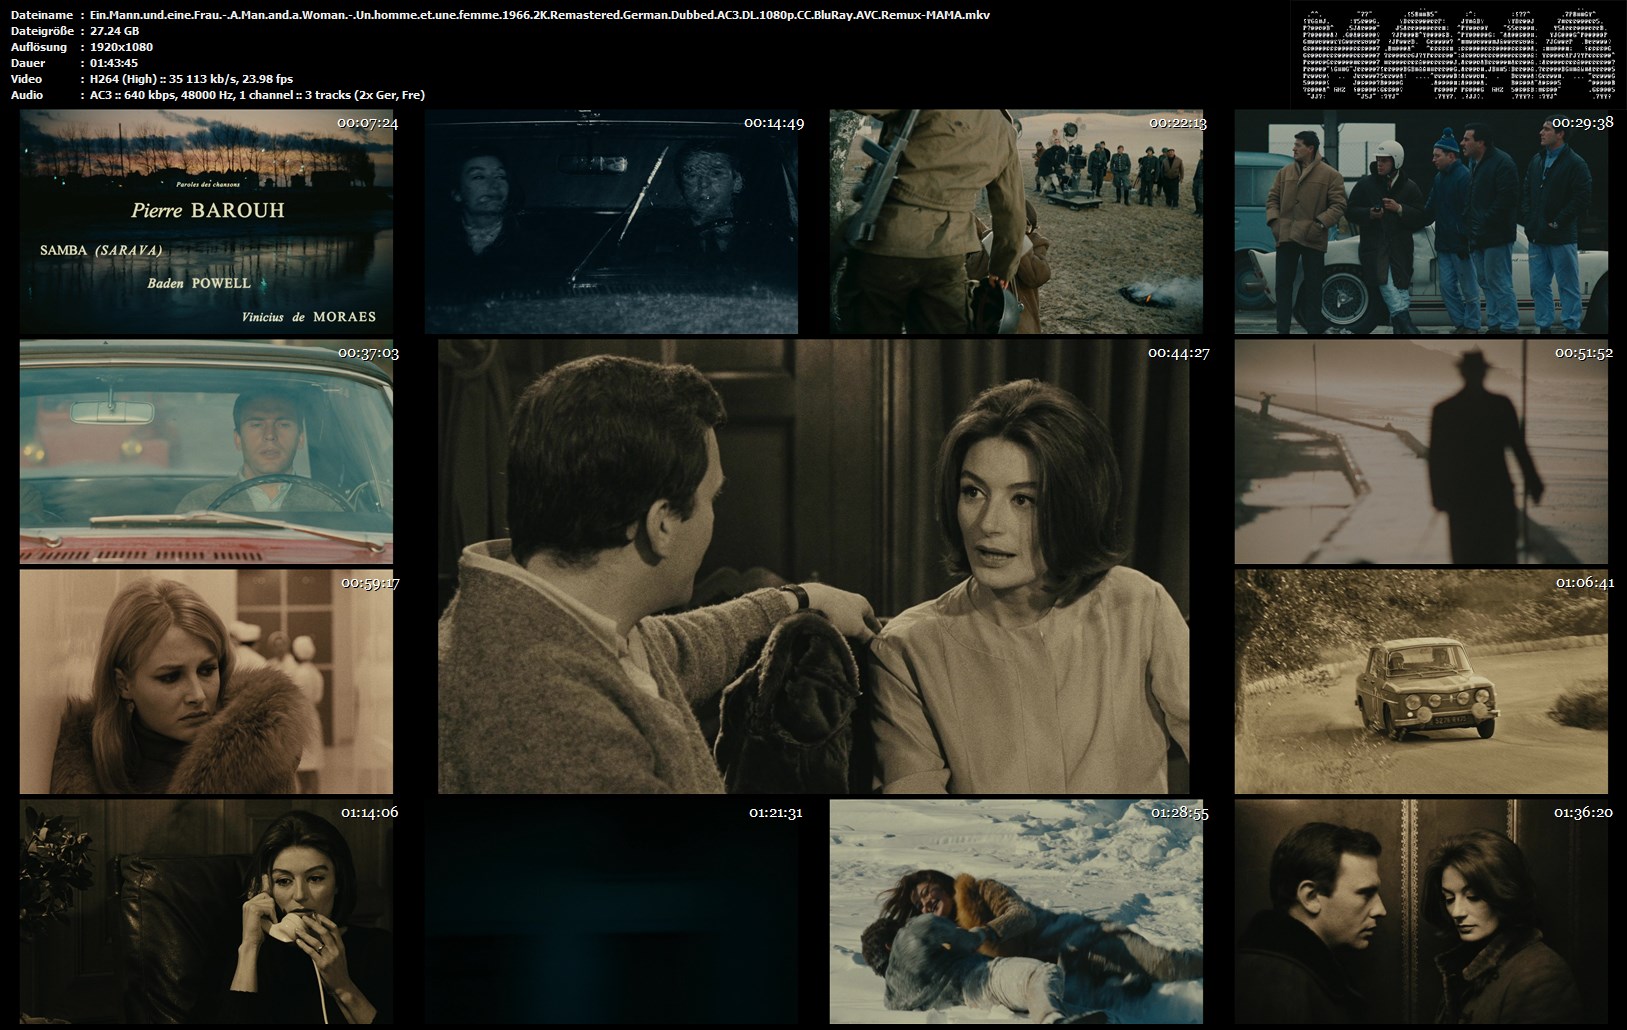Open the thumbnail at 00:14:49
The width and height of the screenshot is (1627, 1030).
(x=612, y=222)
